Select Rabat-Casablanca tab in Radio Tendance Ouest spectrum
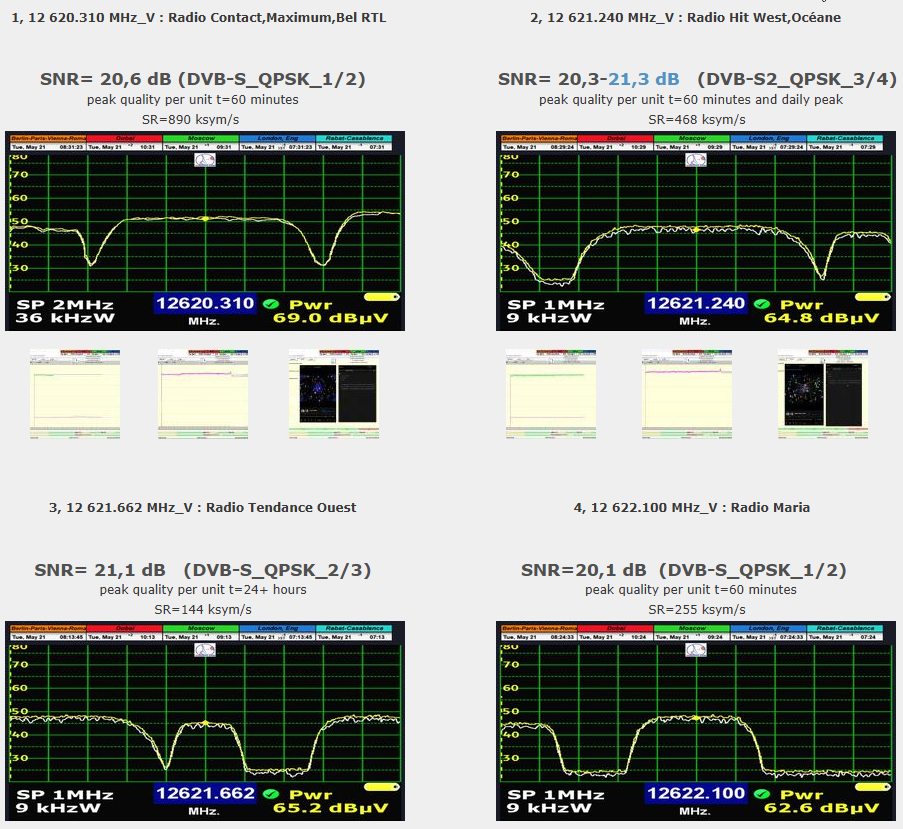This screenshot has height=829, width=903. [358, 629]
